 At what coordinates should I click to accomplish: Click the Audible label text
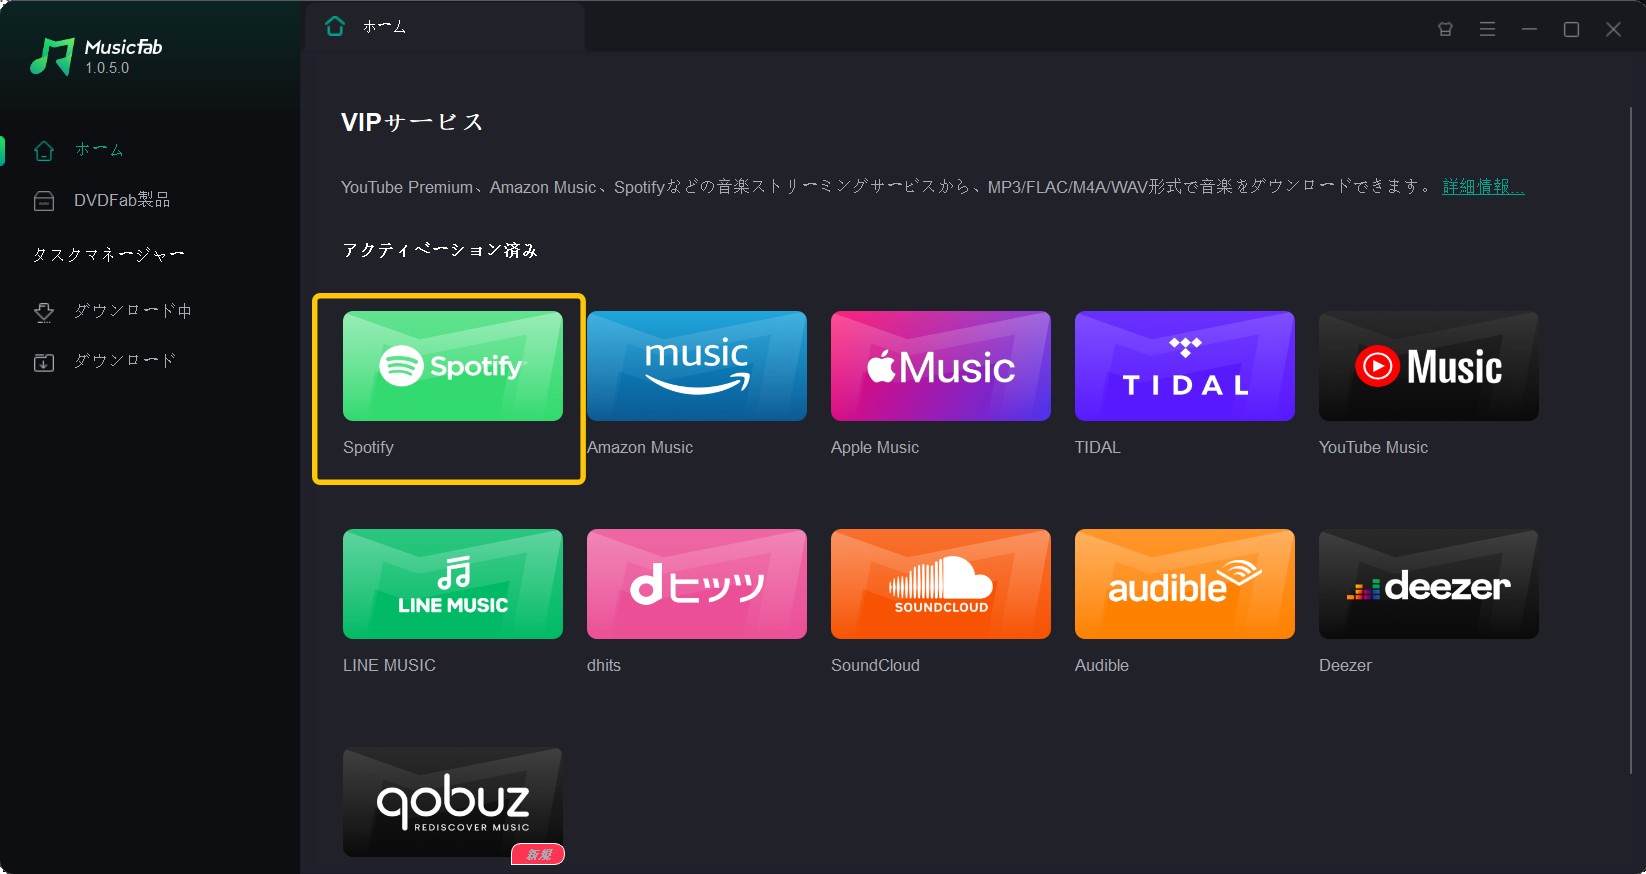(x=1102, y=665)
